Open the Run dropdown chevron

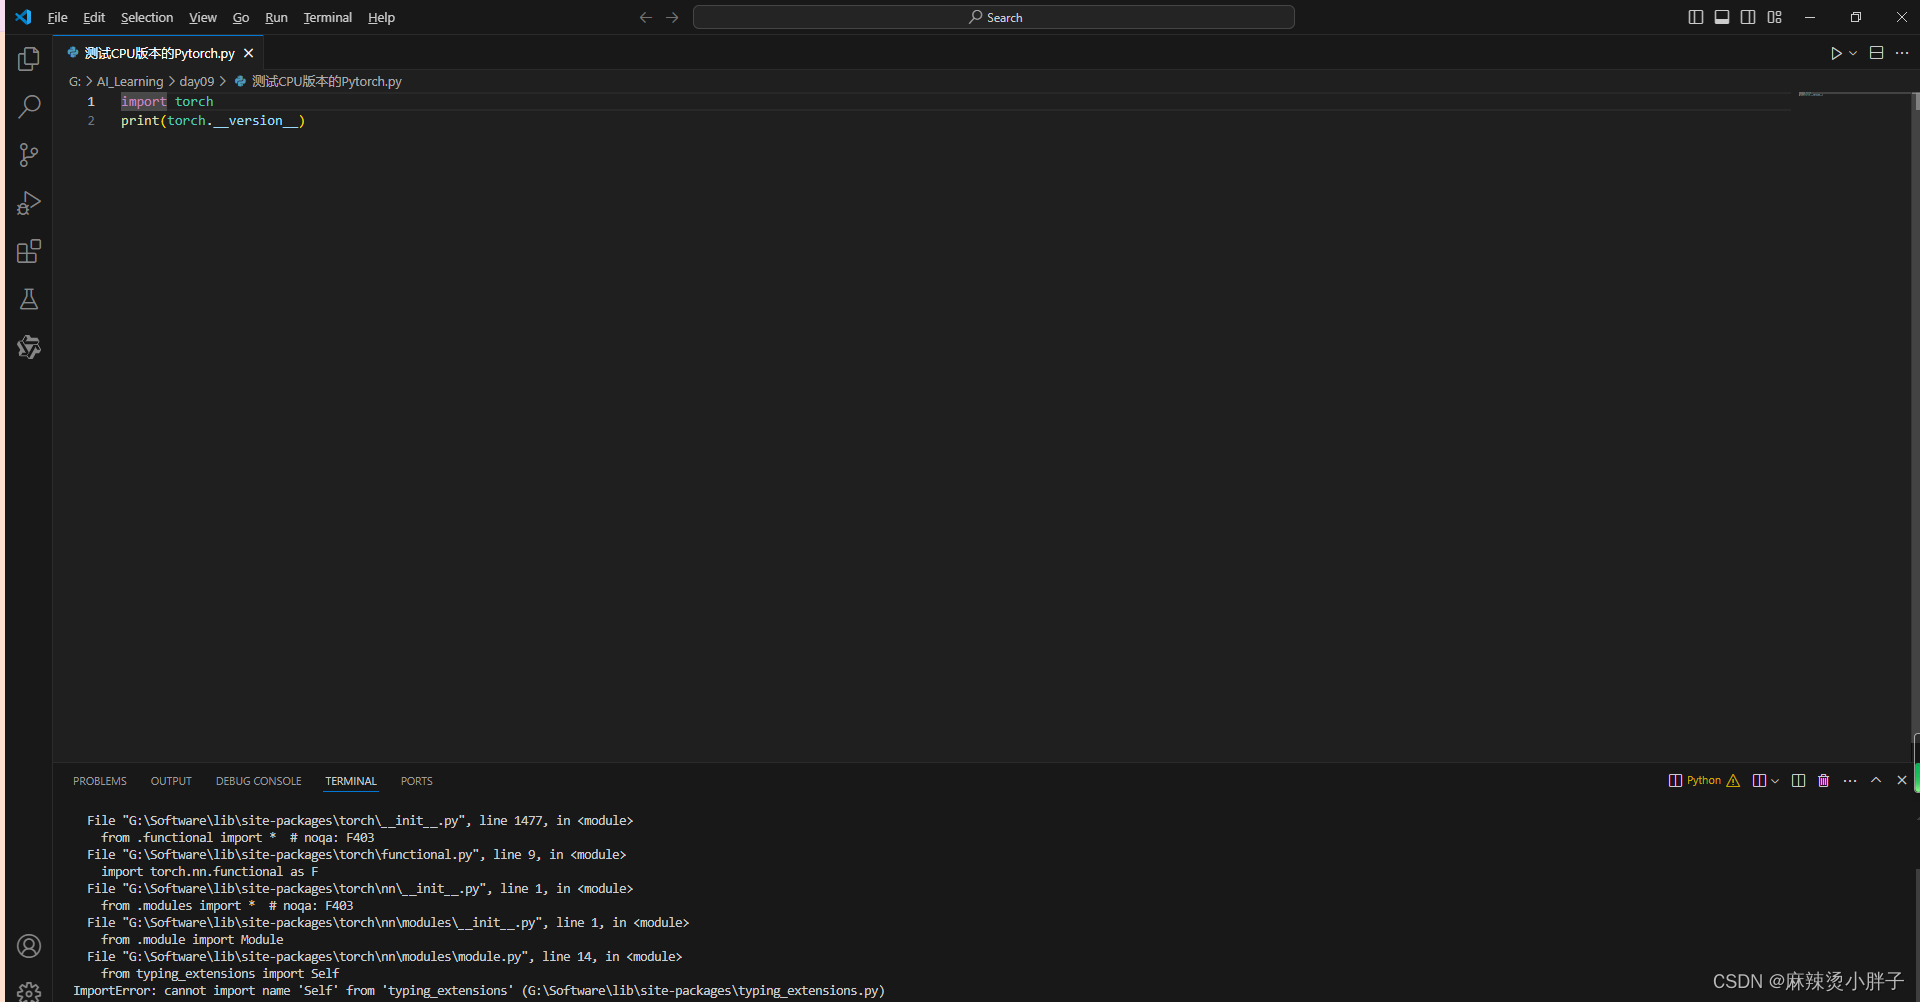point(1852,53)
